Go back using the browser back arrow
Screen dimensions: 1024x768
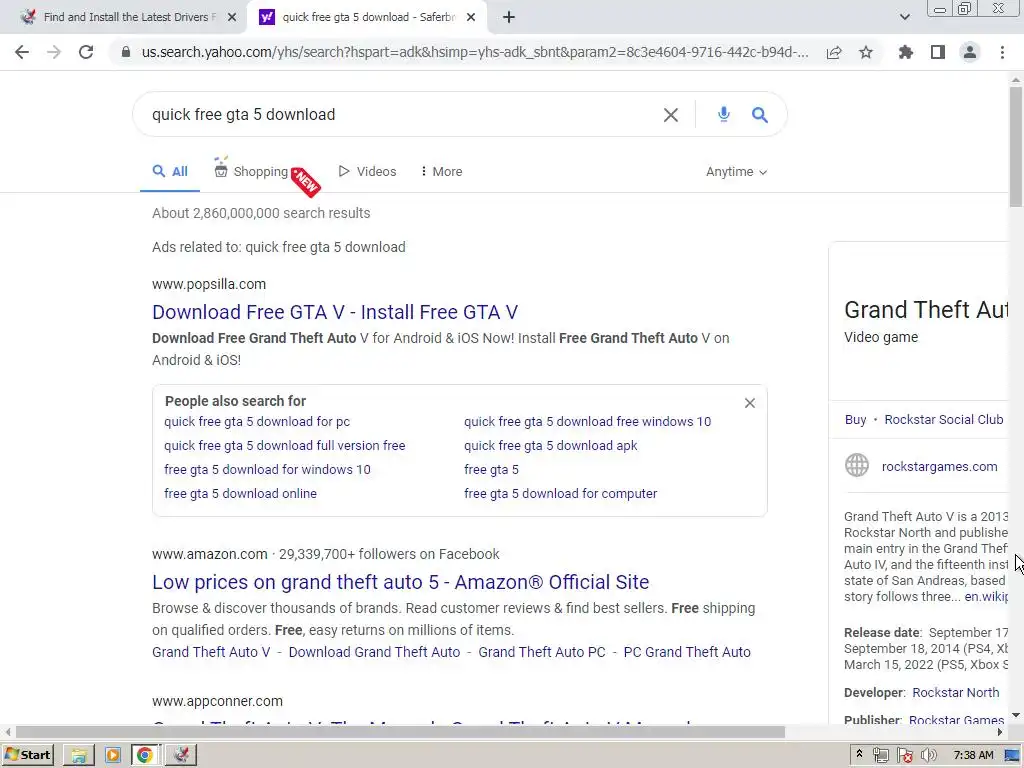[x=22, y=52]
